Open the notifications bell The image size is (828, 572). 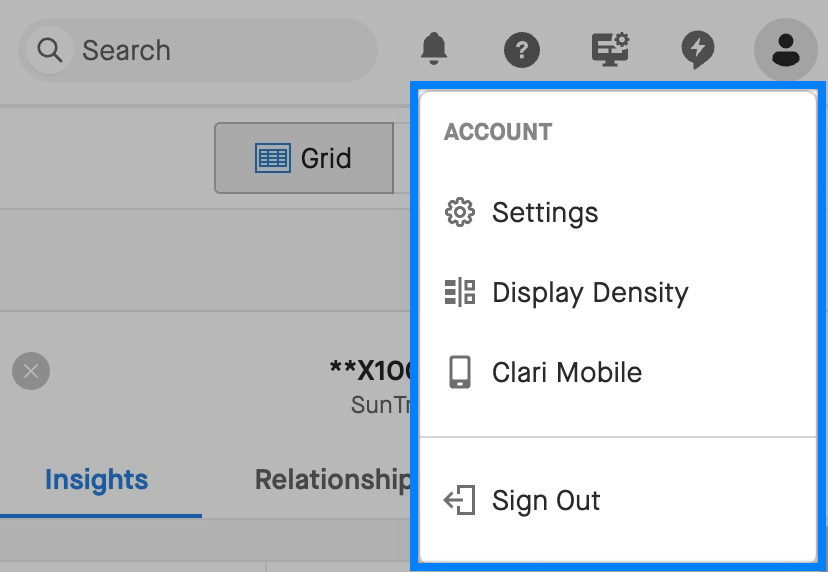(x=434, y=49)
